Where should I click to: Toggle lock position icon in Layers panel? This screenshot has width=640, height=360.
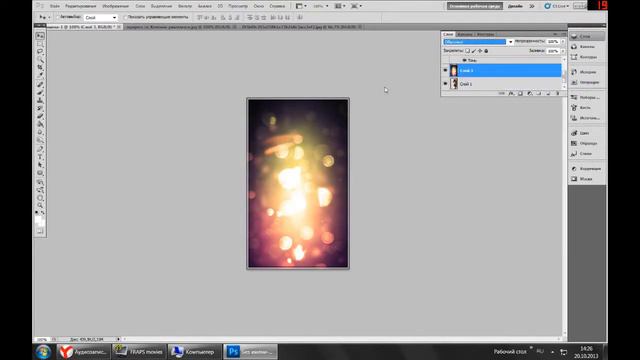[480, 51]
